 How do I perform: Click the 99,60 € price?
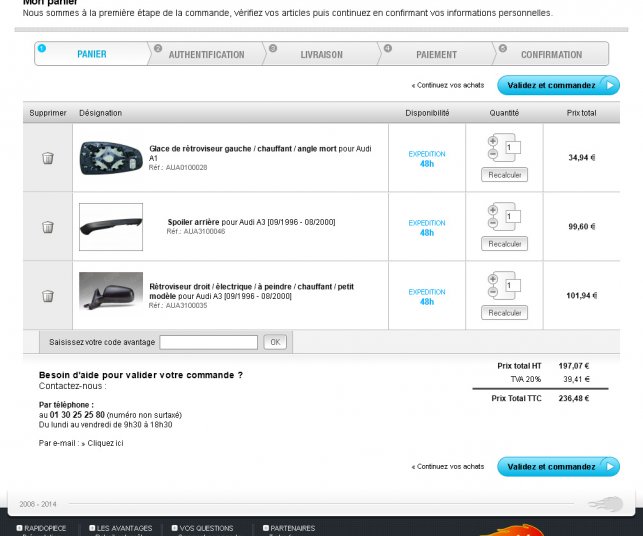tap(581, 226)
